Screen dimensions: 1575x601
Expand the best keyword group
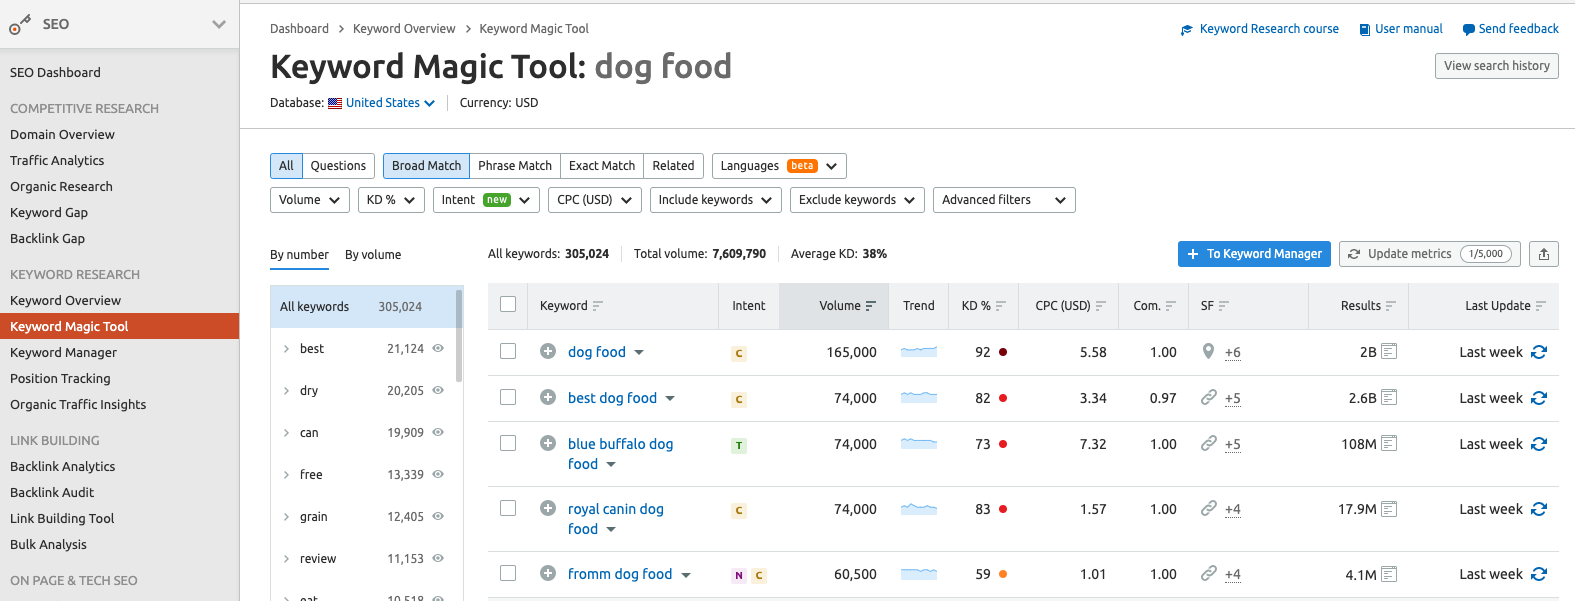coord(286,349)
